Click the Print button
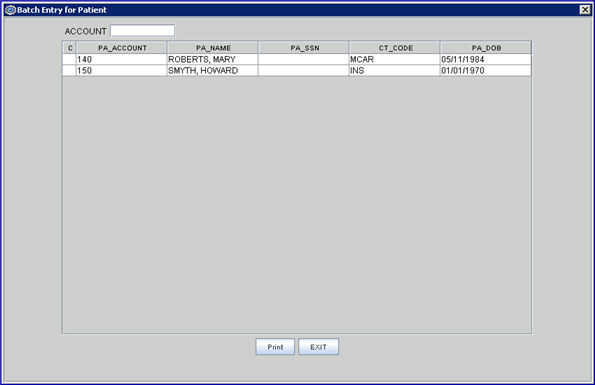 (275, 347)
